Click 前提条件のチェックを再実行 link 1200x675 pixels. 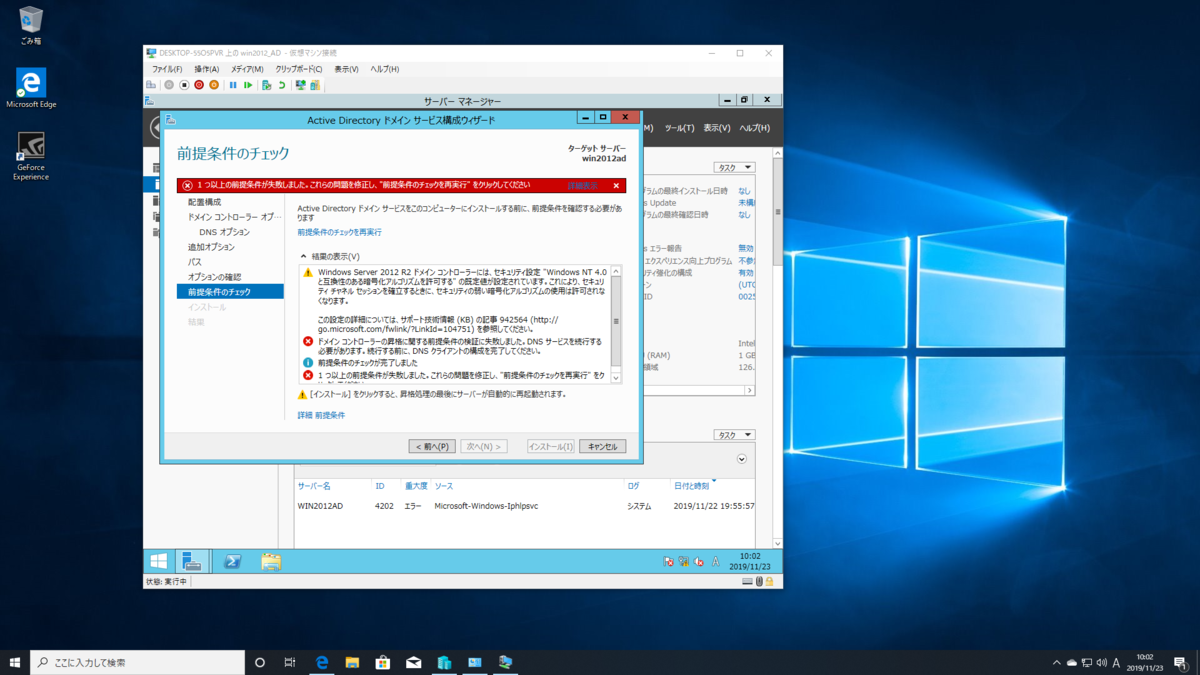(339, 232)
